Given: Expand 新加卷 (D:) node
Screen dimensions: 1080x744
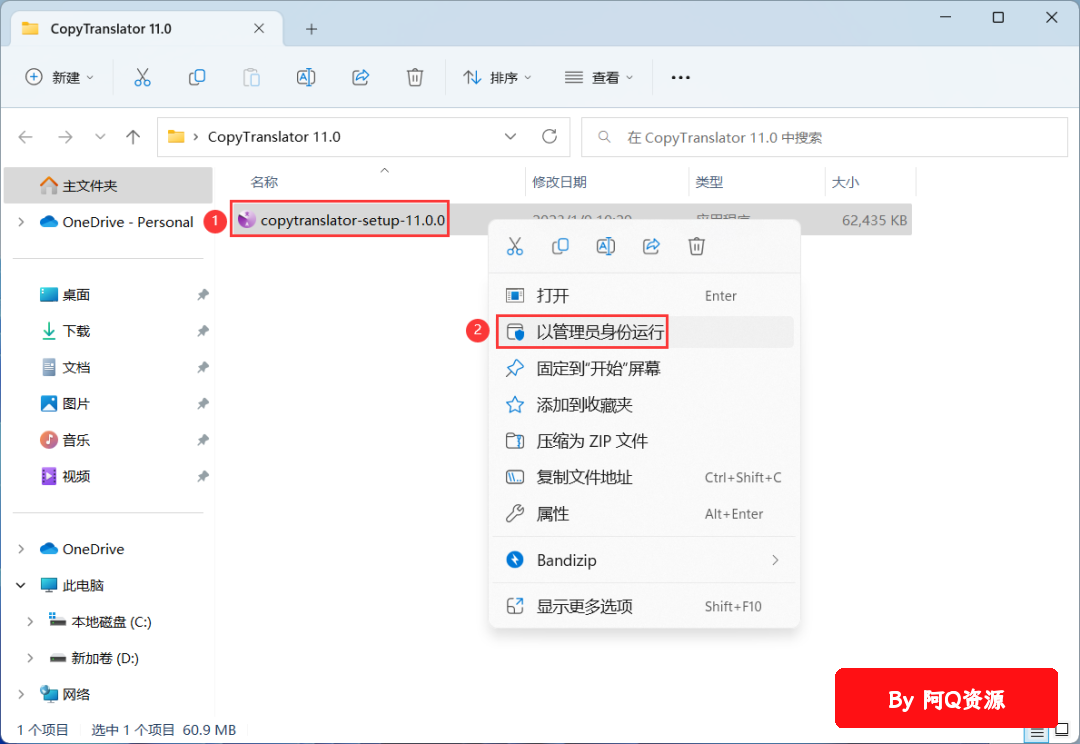Looking at the screenshot, I should [x=30, y=658].
